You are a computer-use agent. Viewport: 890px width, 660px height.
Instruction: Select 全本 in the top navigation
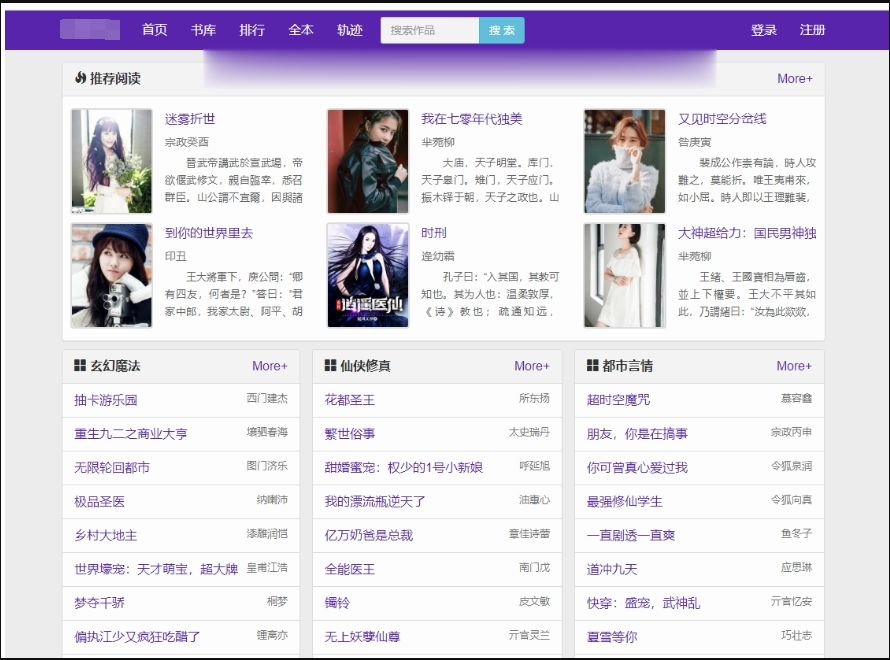301,30
